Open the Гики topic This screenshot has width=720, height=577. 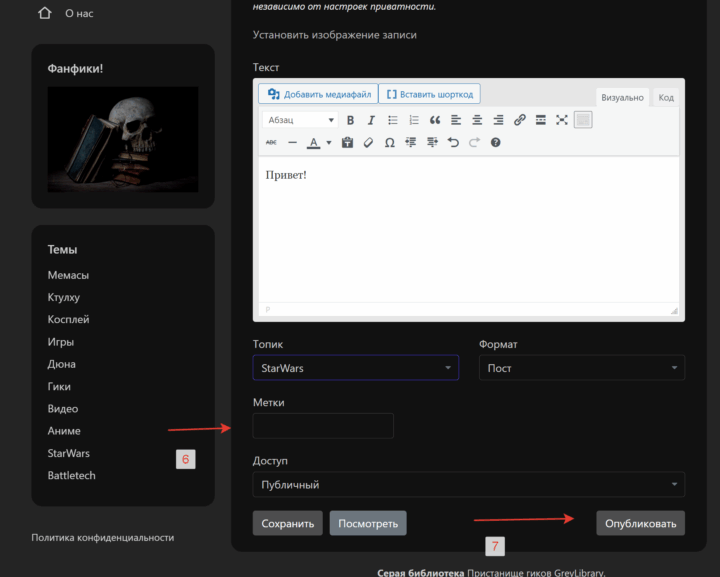pyautogui.click(x=59, y=387)
